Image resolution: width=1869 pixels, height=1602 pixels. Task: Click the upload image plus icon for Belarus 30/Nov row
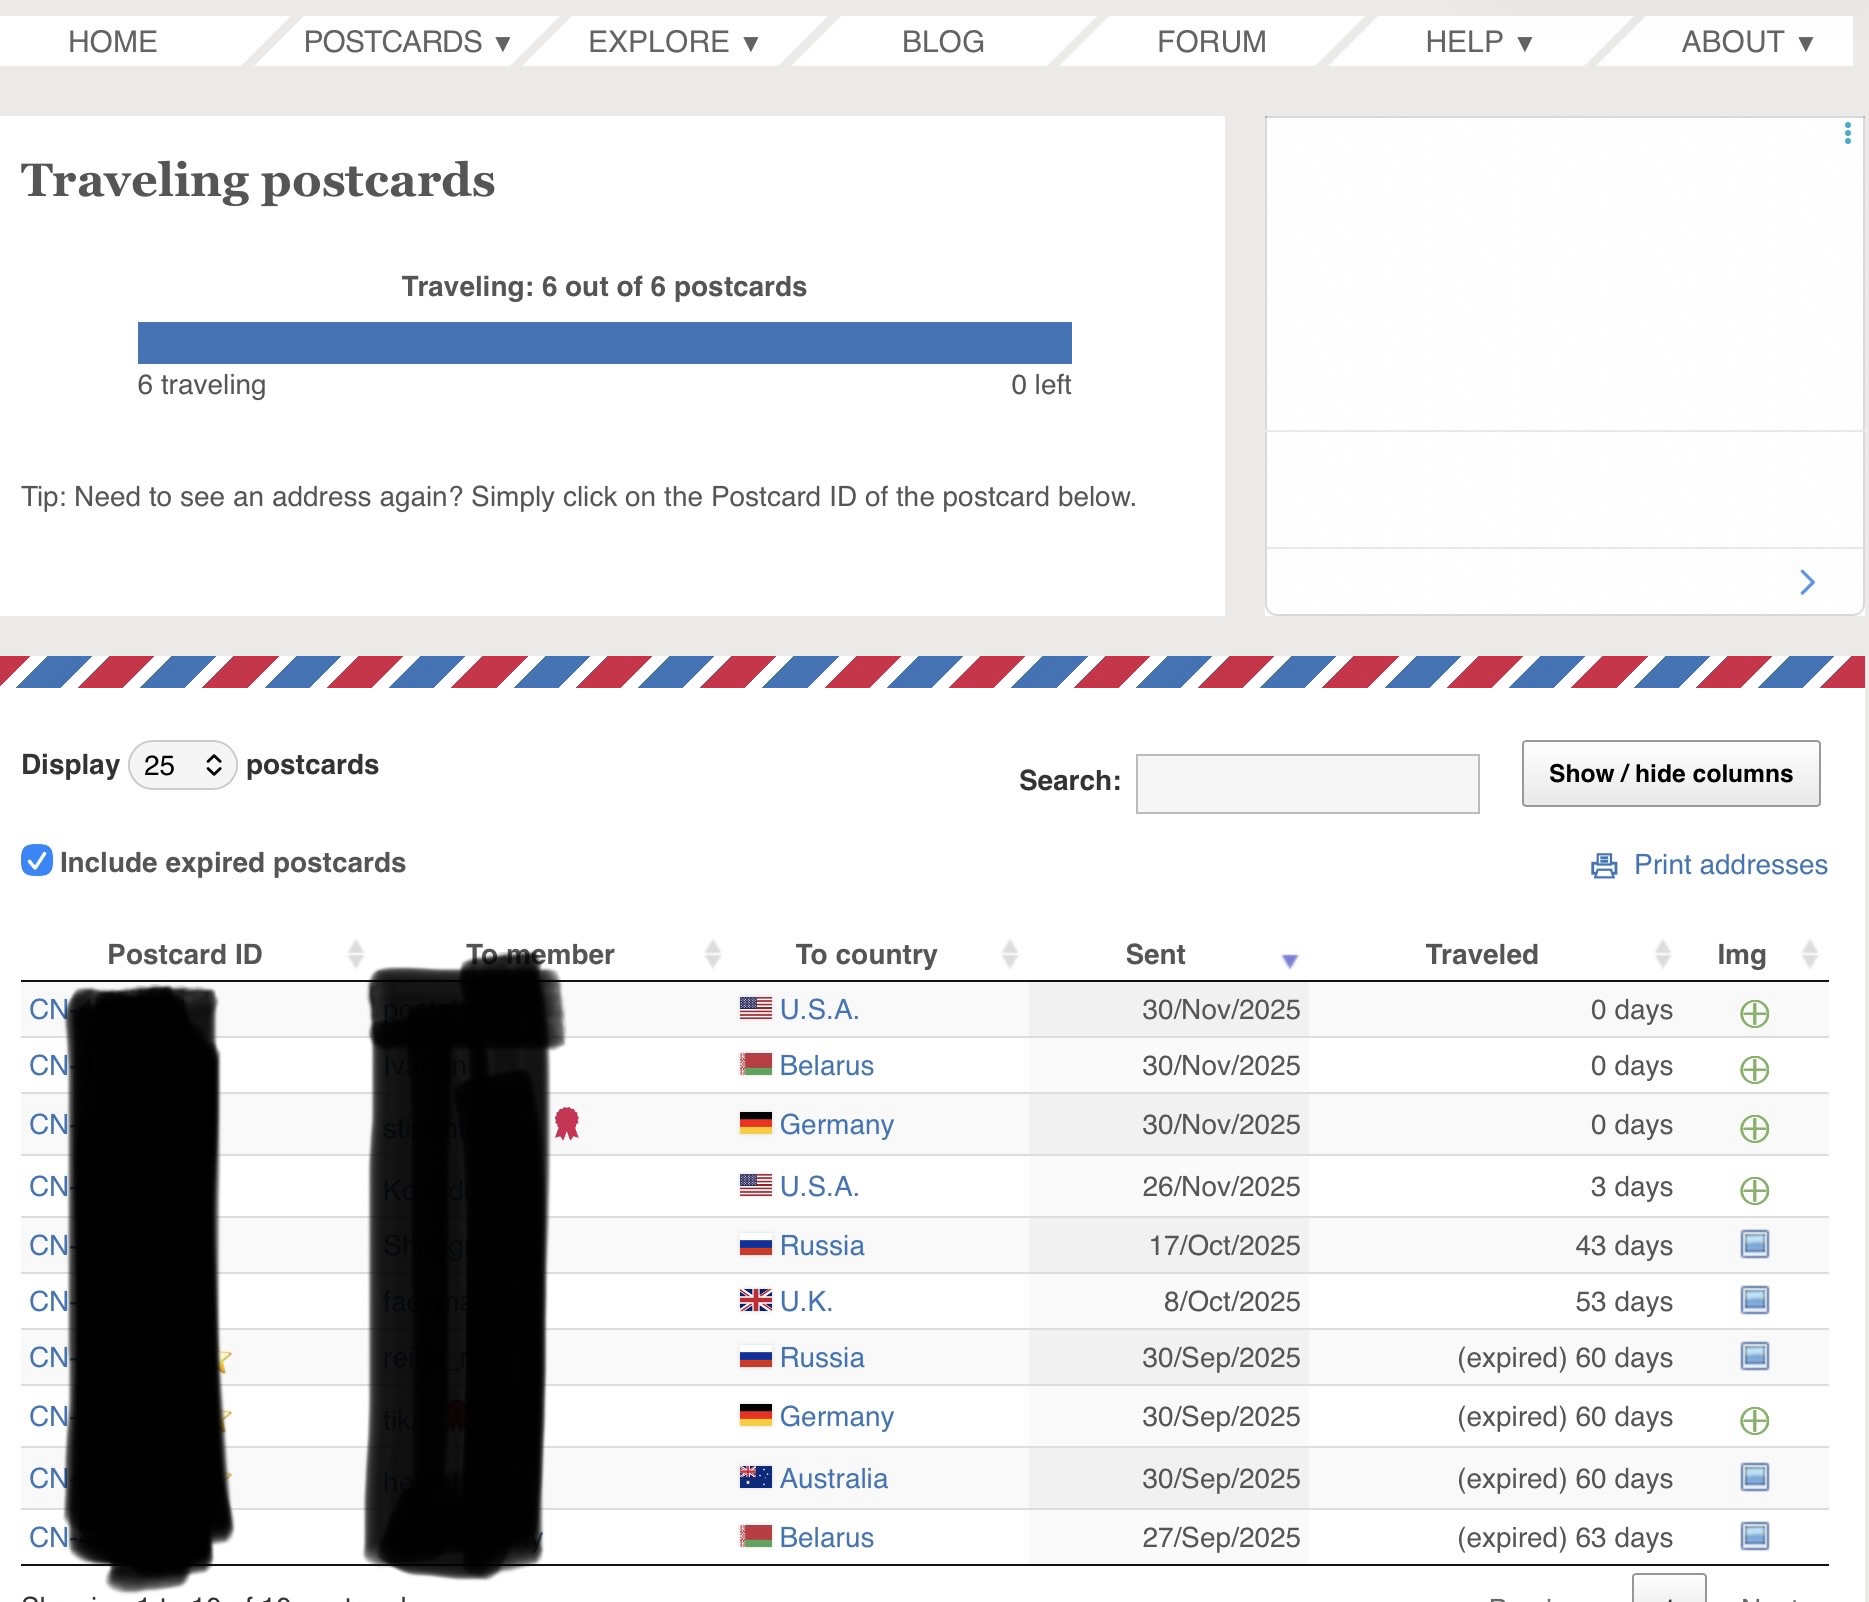(1754, 1069)
